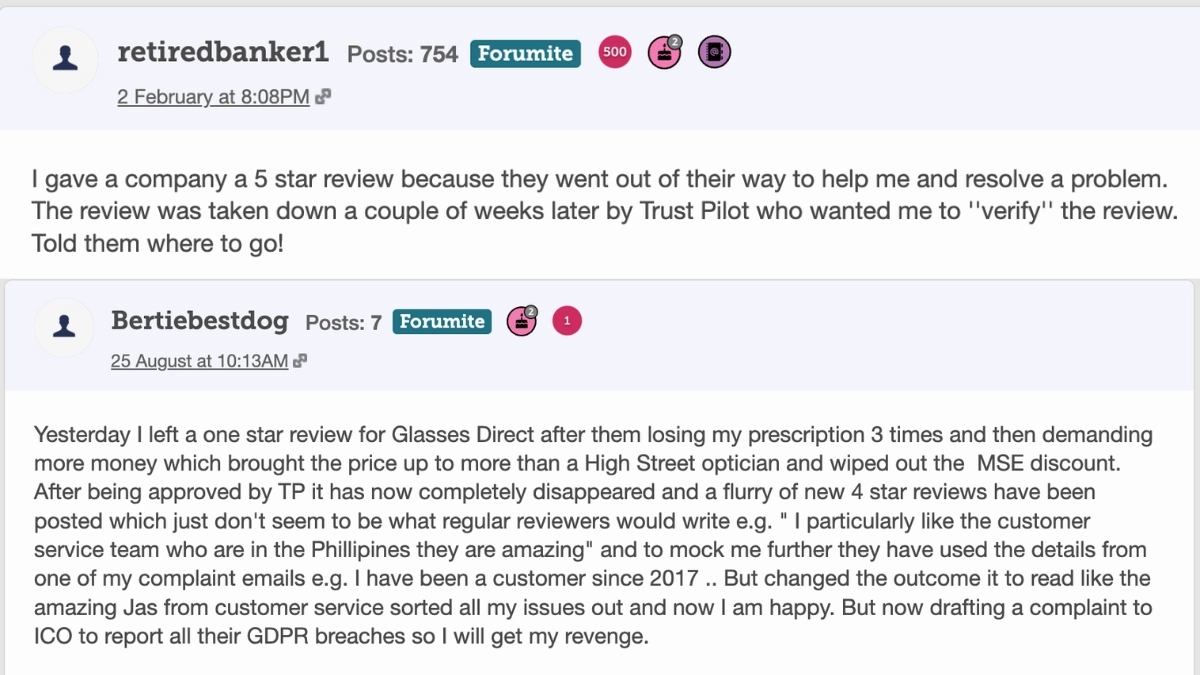Click retiredbanker1's pink birthday cake badge
The width and height of the screenshot is (1200, 675).
coord(665,53)
